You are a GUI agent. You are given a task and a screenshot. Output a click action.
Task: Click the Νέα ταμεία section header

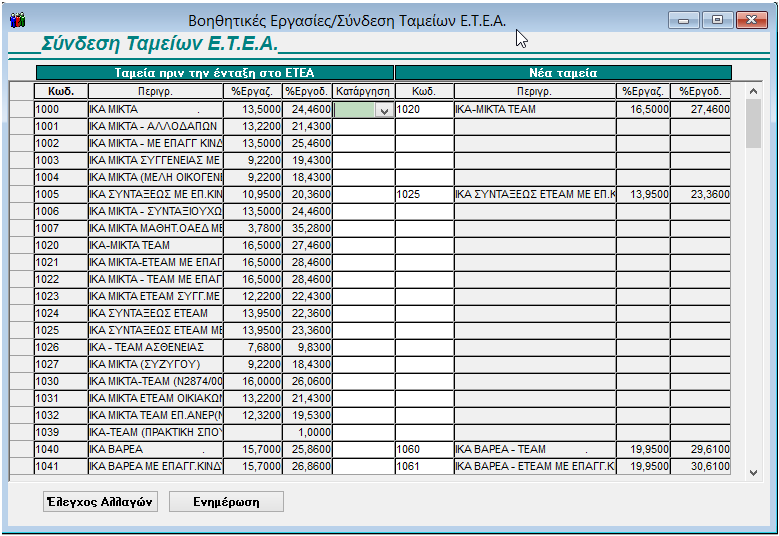click(563, 73)
